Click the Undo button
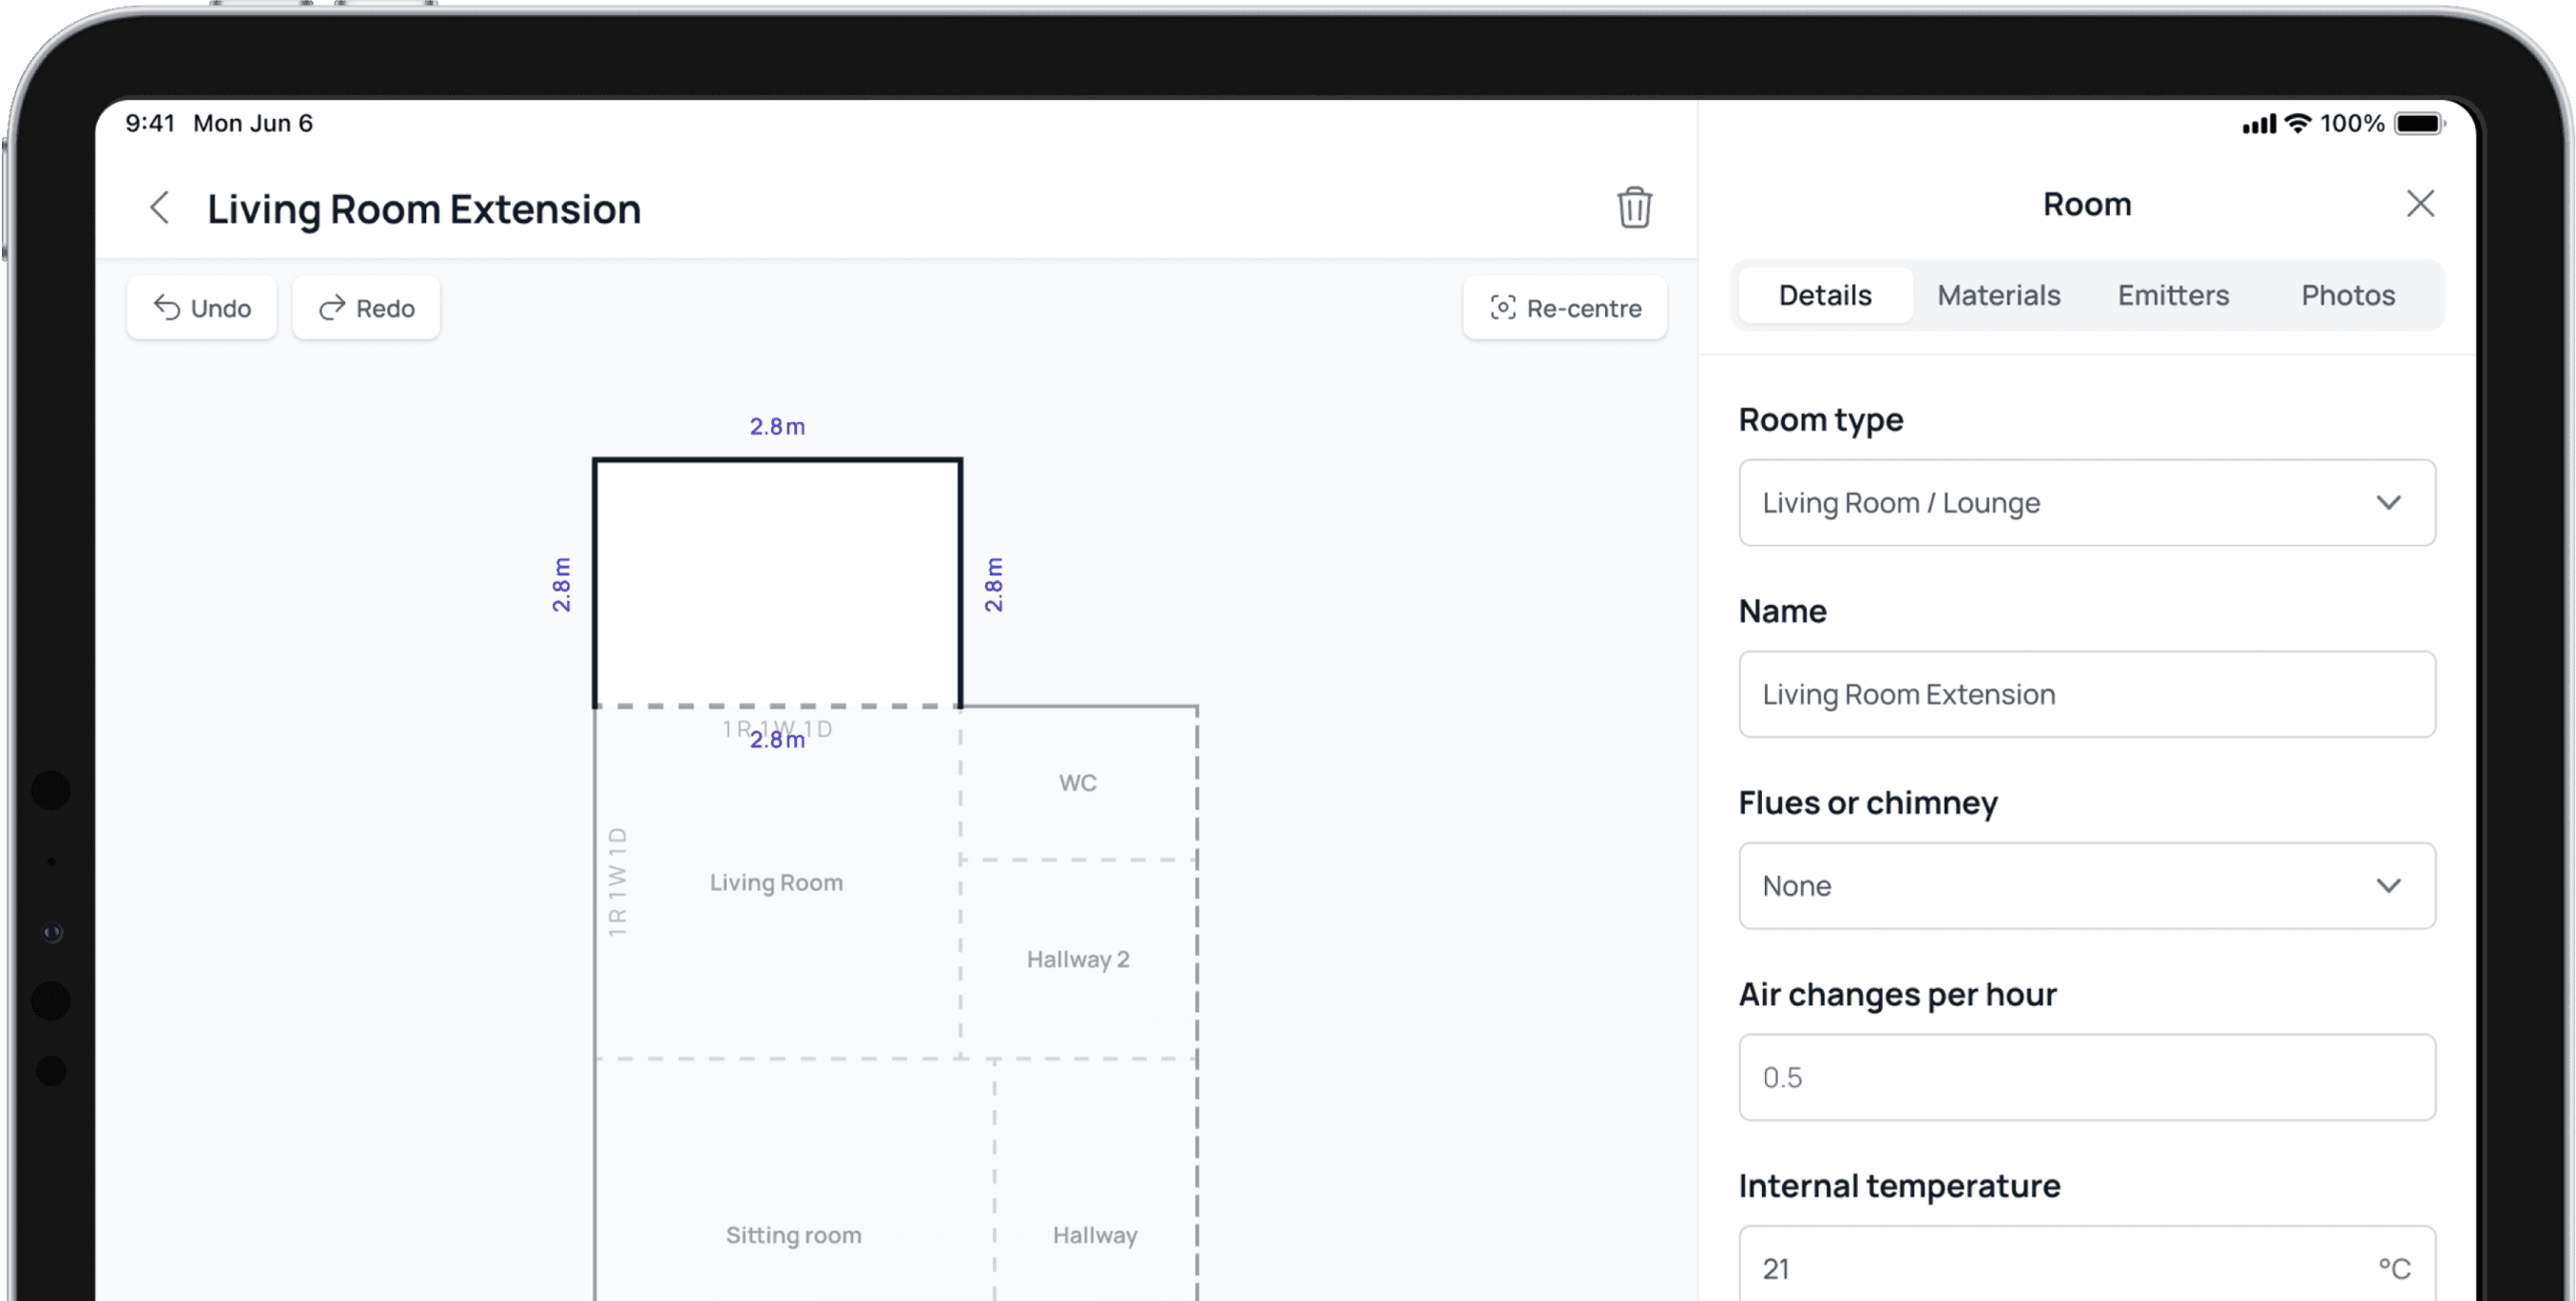Screen dimensions: 2576x1301 [x=202, y=308]
